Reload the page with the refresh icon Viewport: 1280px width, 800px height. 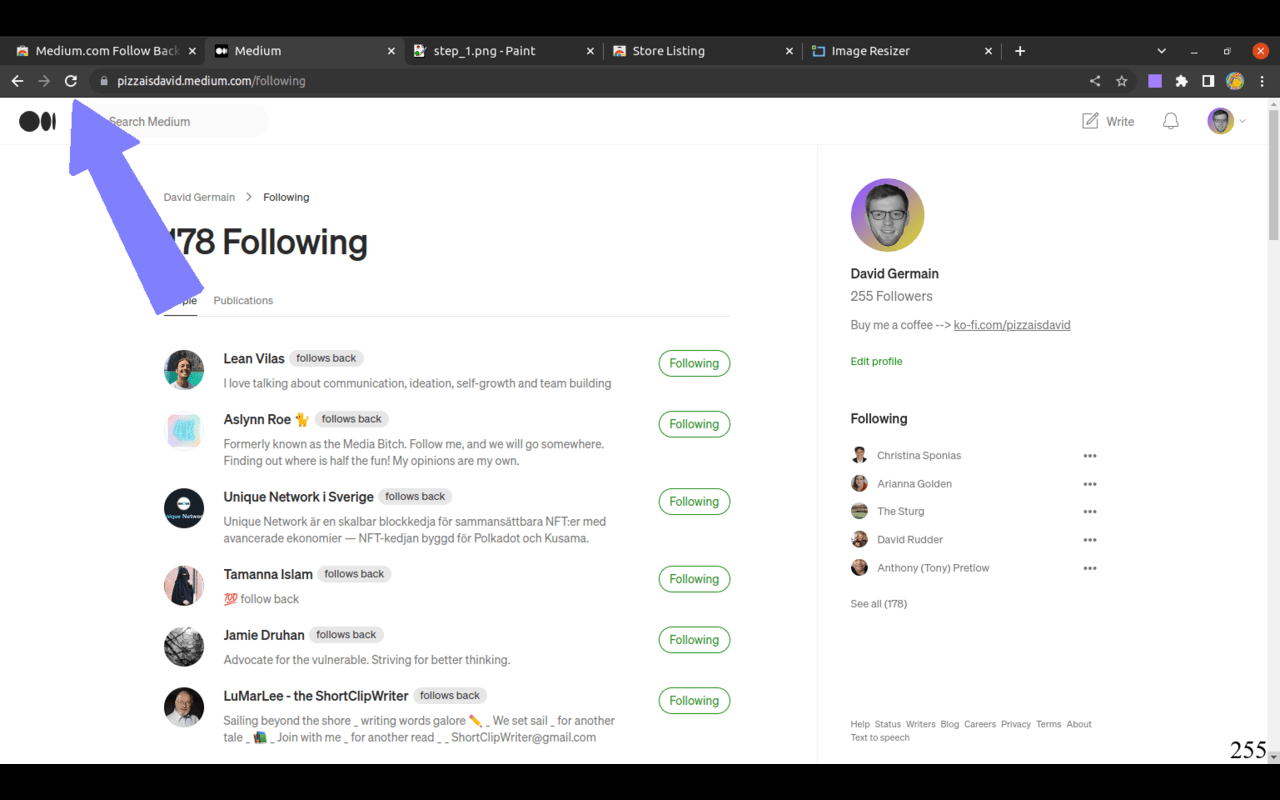click(71, 81)
